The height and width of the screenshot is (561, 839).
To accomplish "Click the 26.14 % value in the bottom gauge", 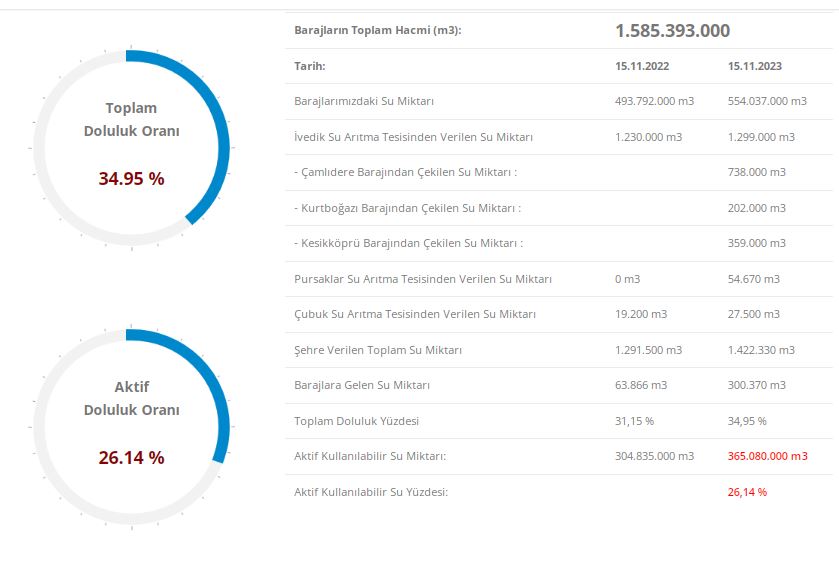I will point(131,458).
